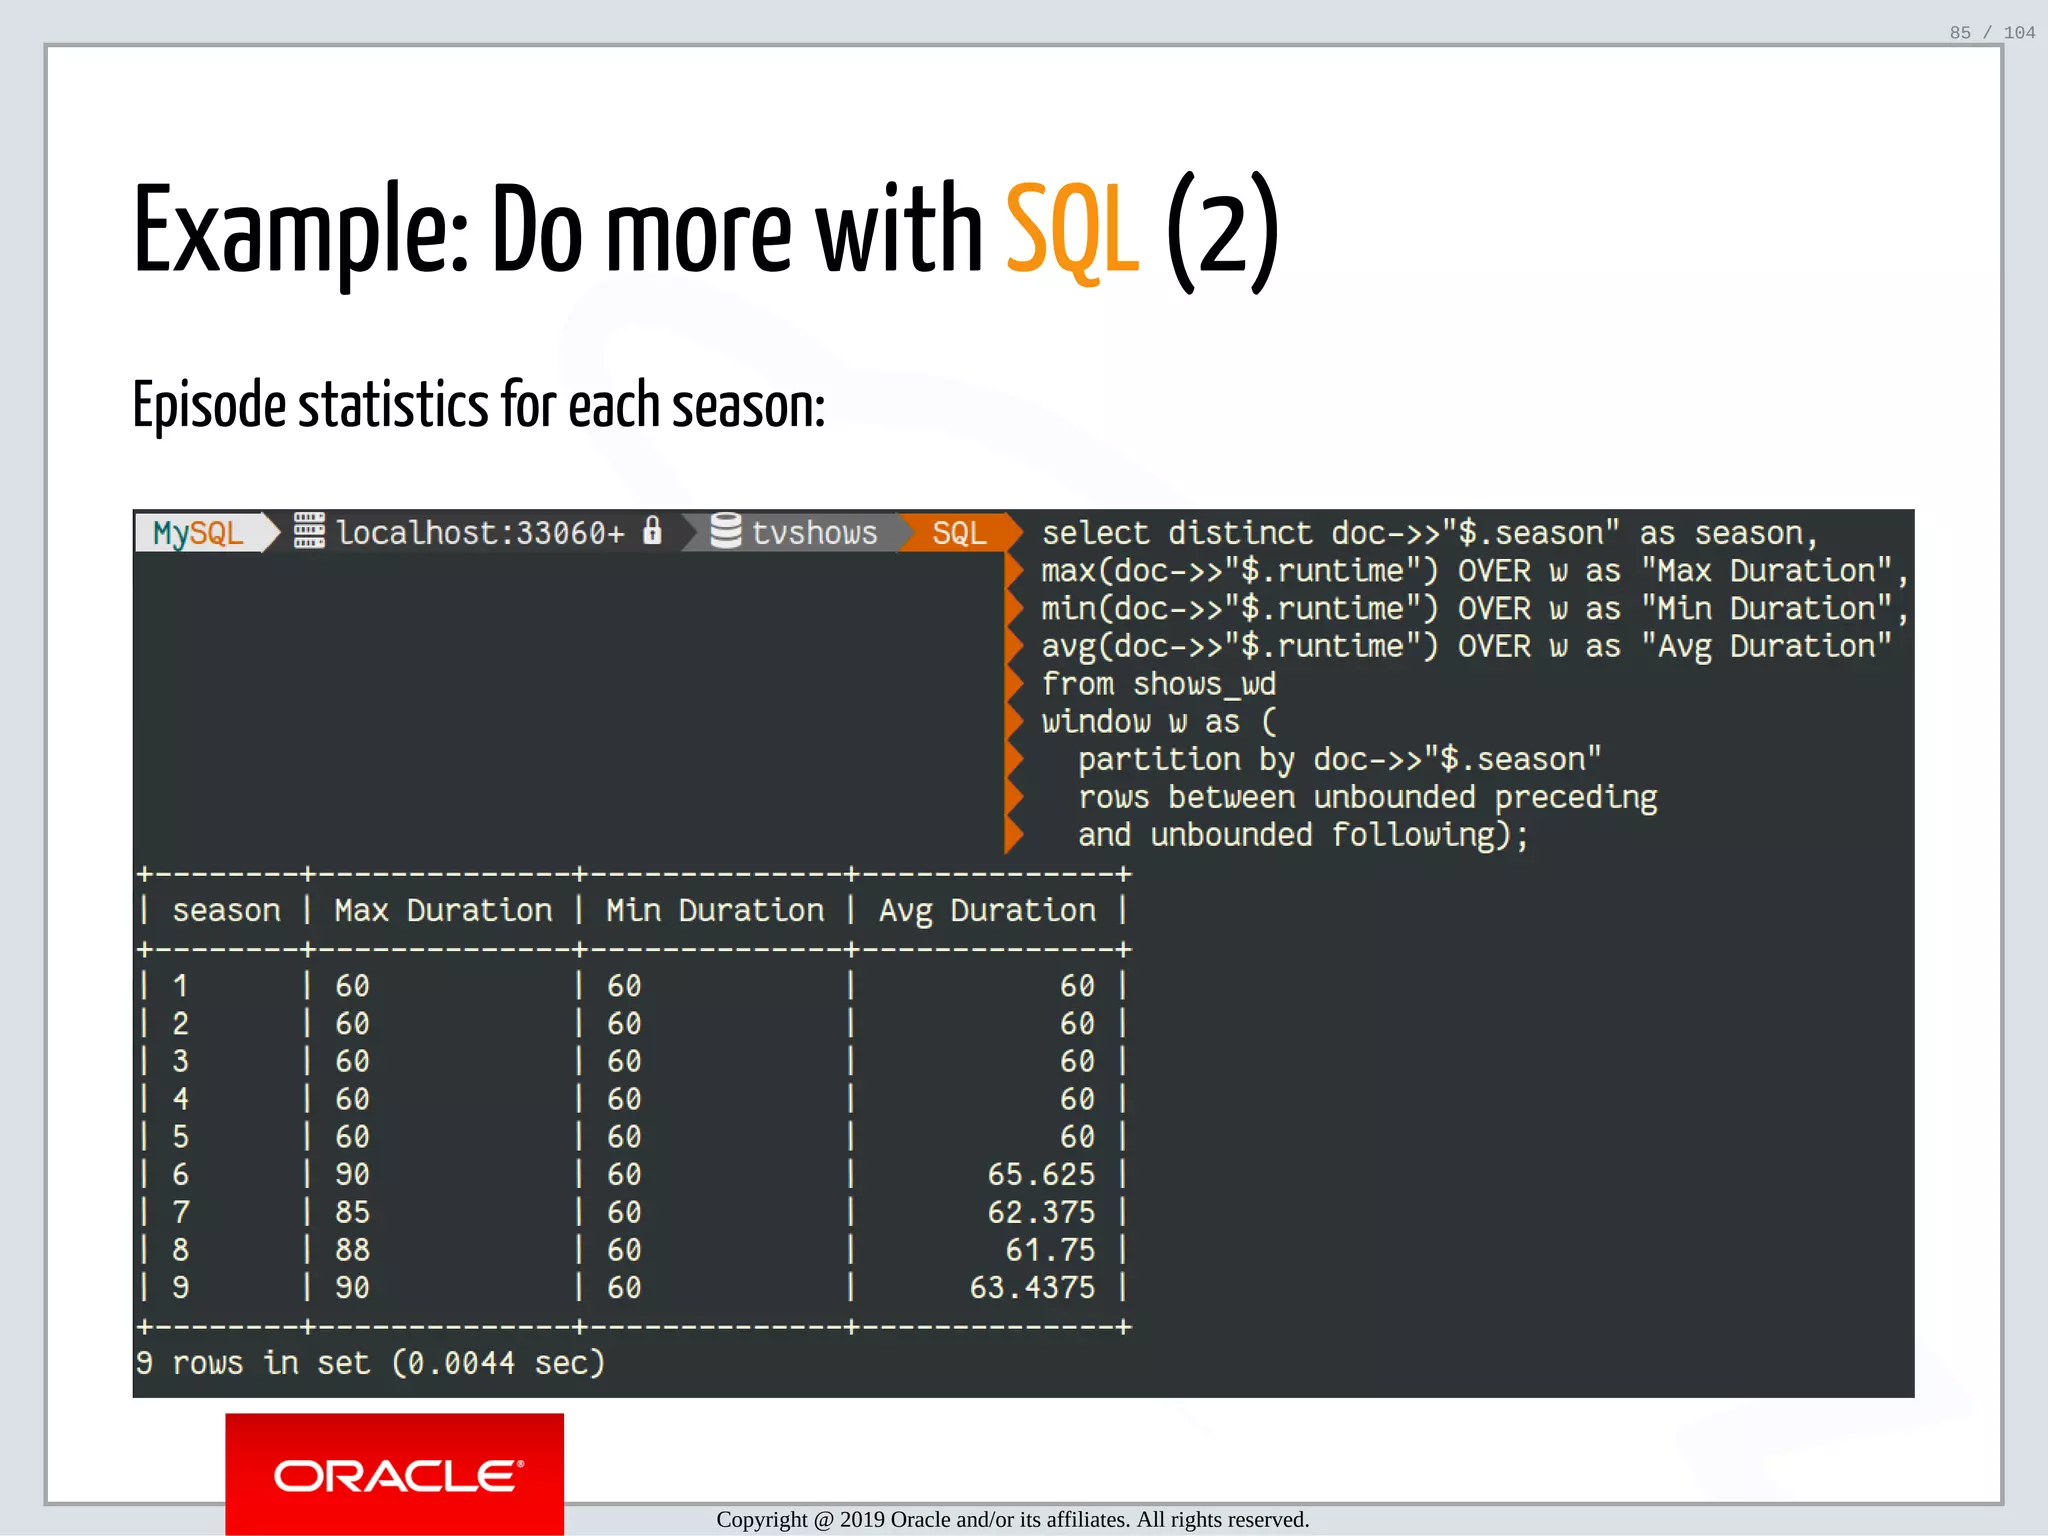Click the 63.4375 average in season 9

[x=1032, y=1287]
